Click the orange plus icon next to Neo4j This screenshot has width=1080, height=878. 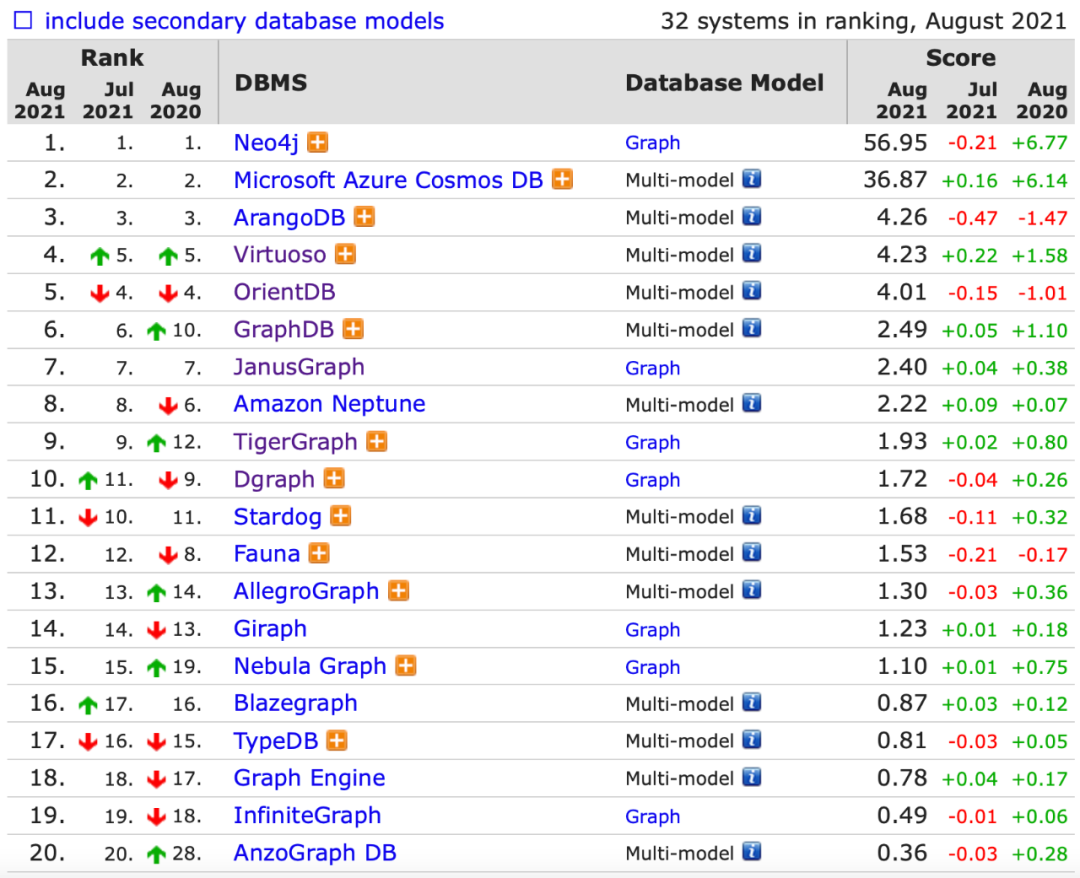[x=318, y=143]
